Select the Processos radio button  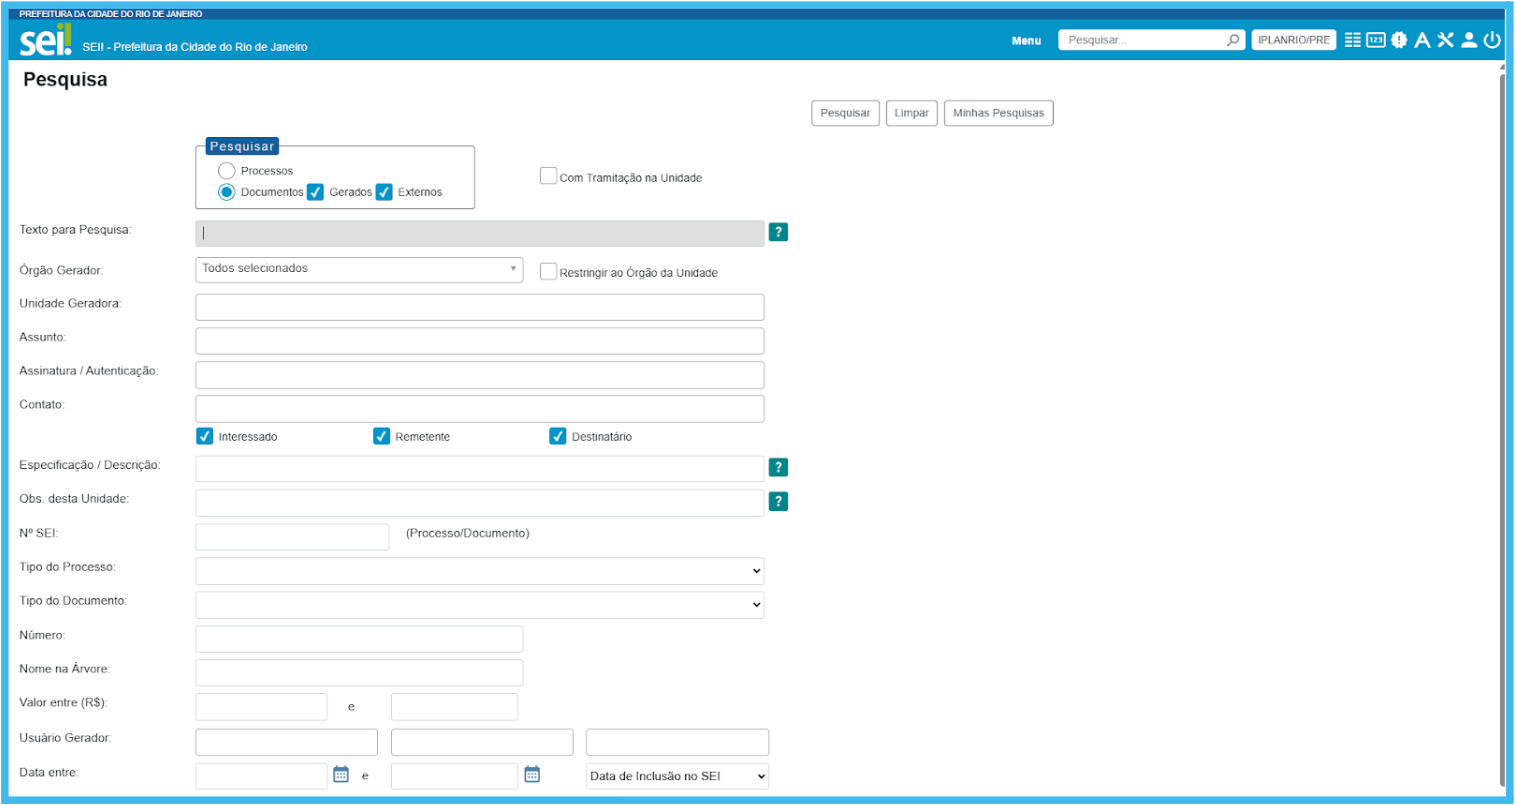(227, 171)
